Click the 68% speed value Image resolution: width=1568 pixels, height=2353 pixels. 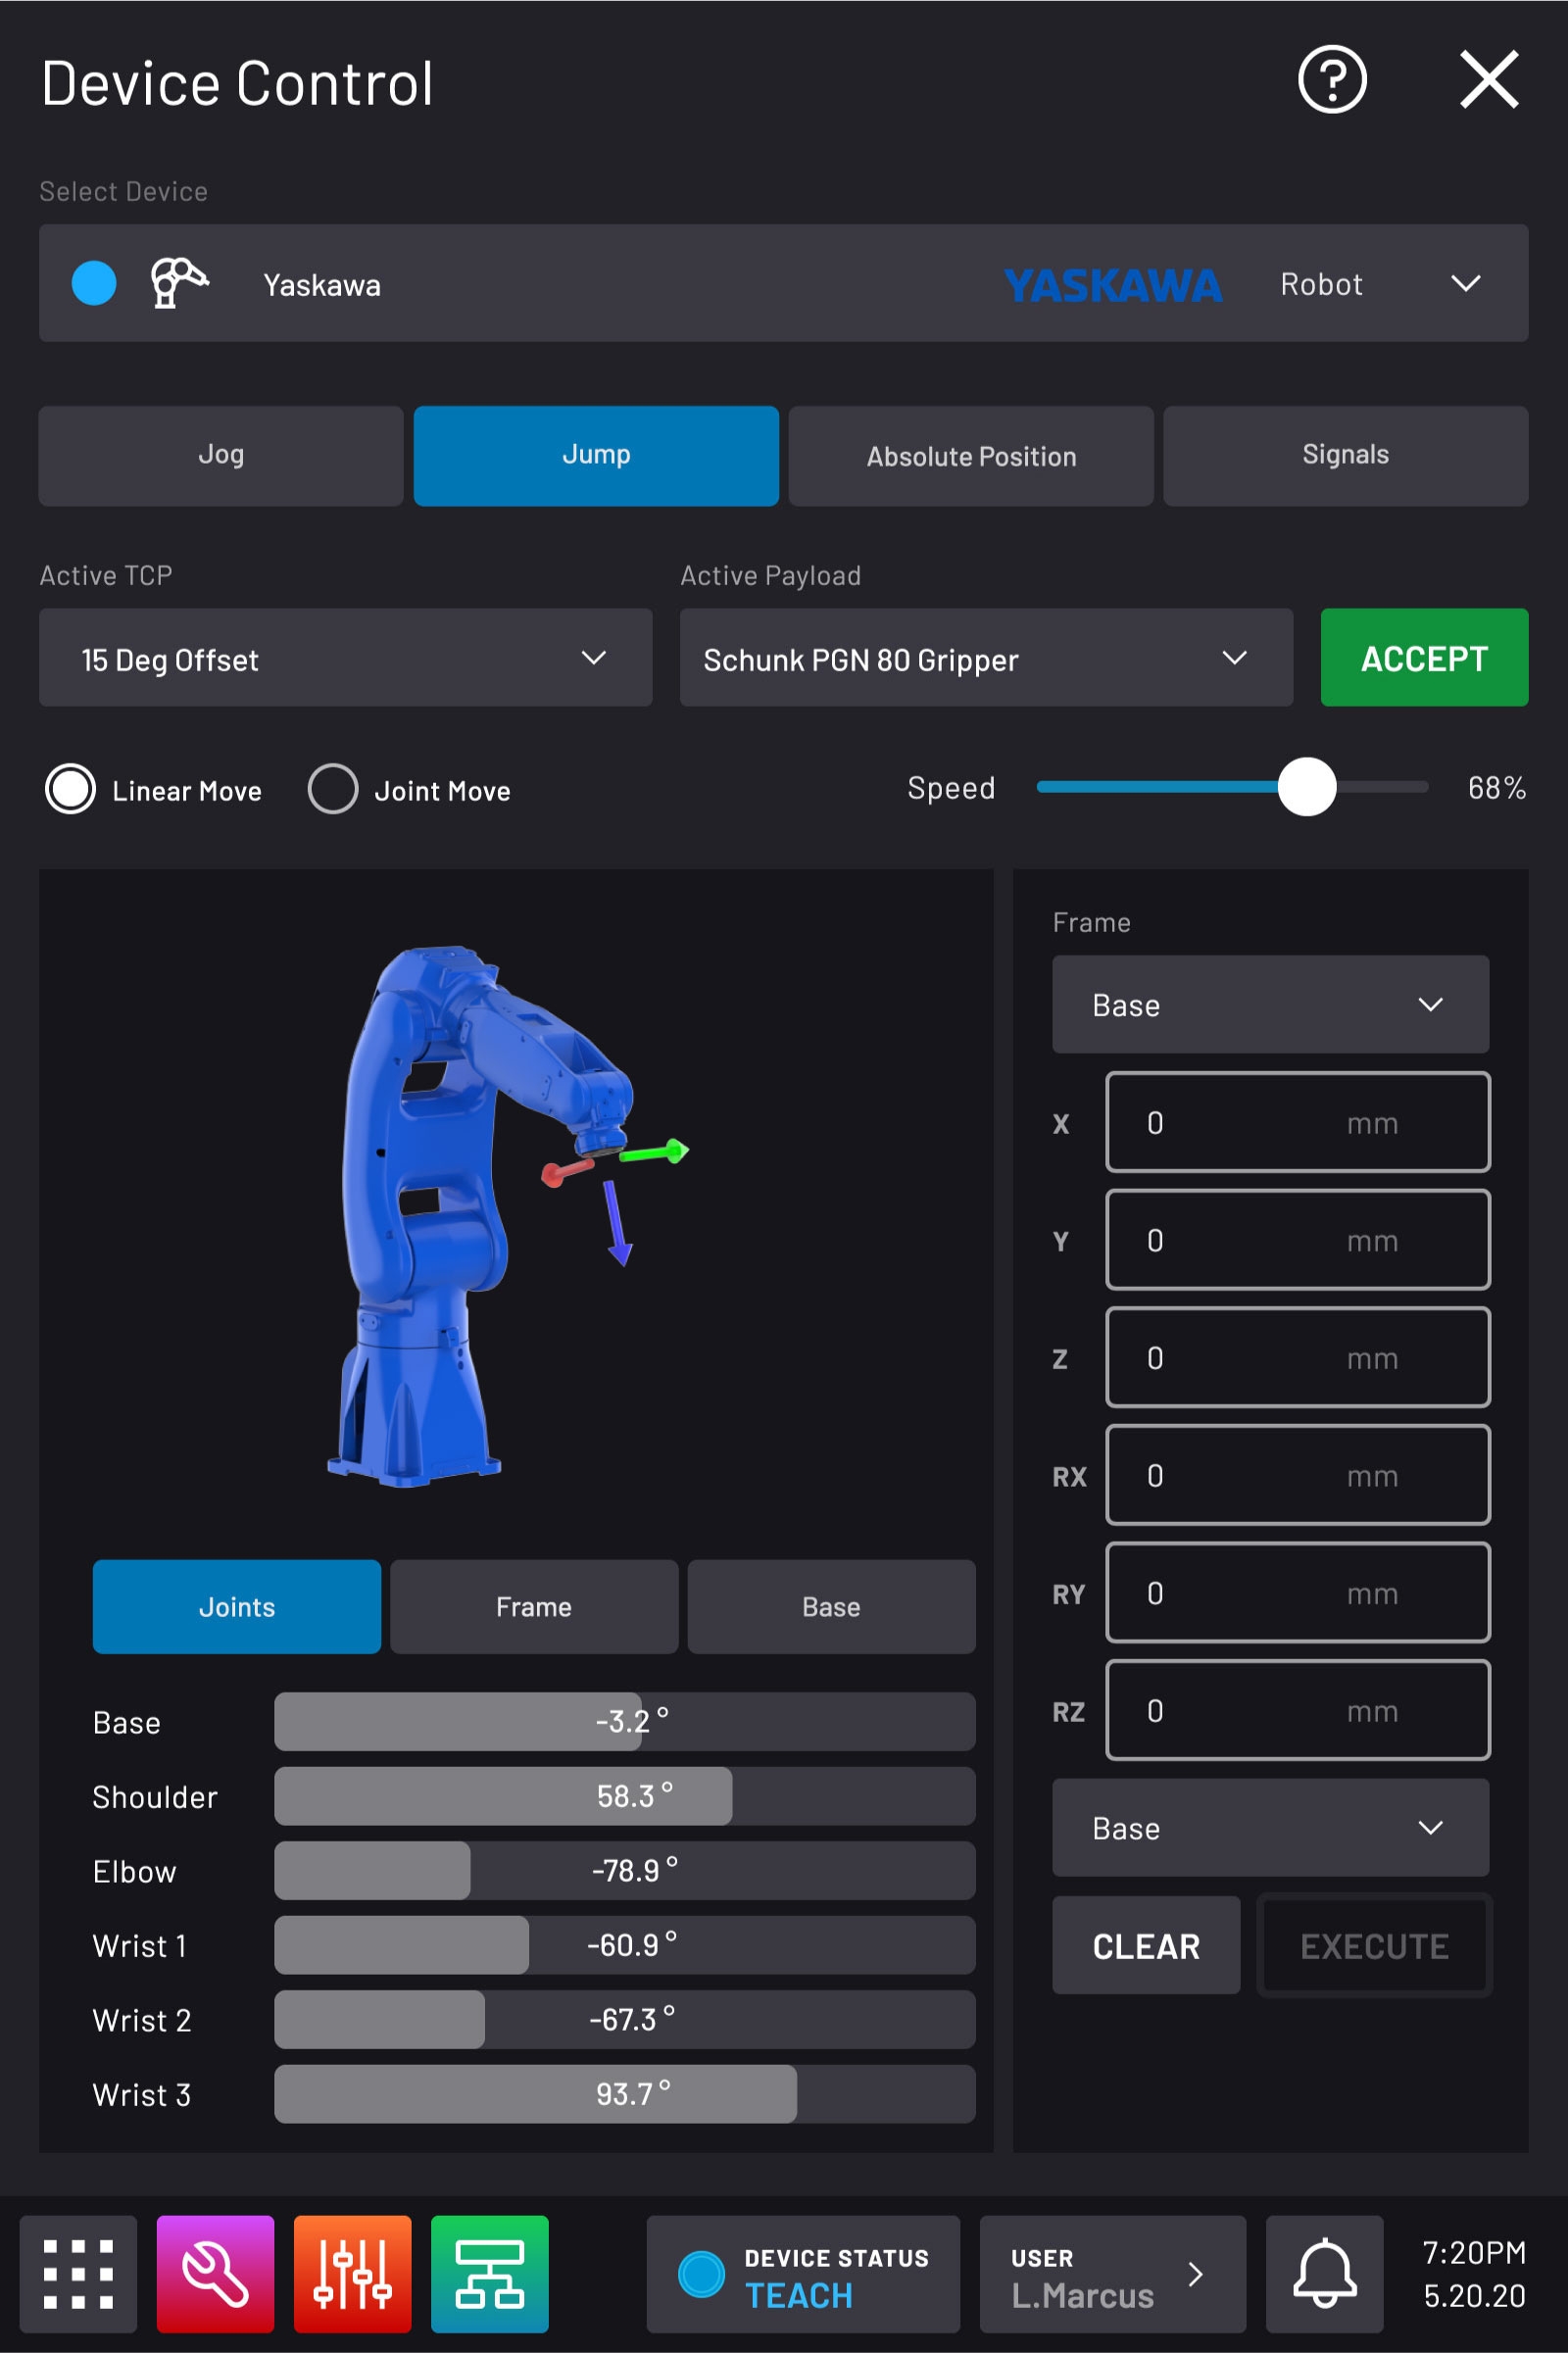coord(1496,788)
